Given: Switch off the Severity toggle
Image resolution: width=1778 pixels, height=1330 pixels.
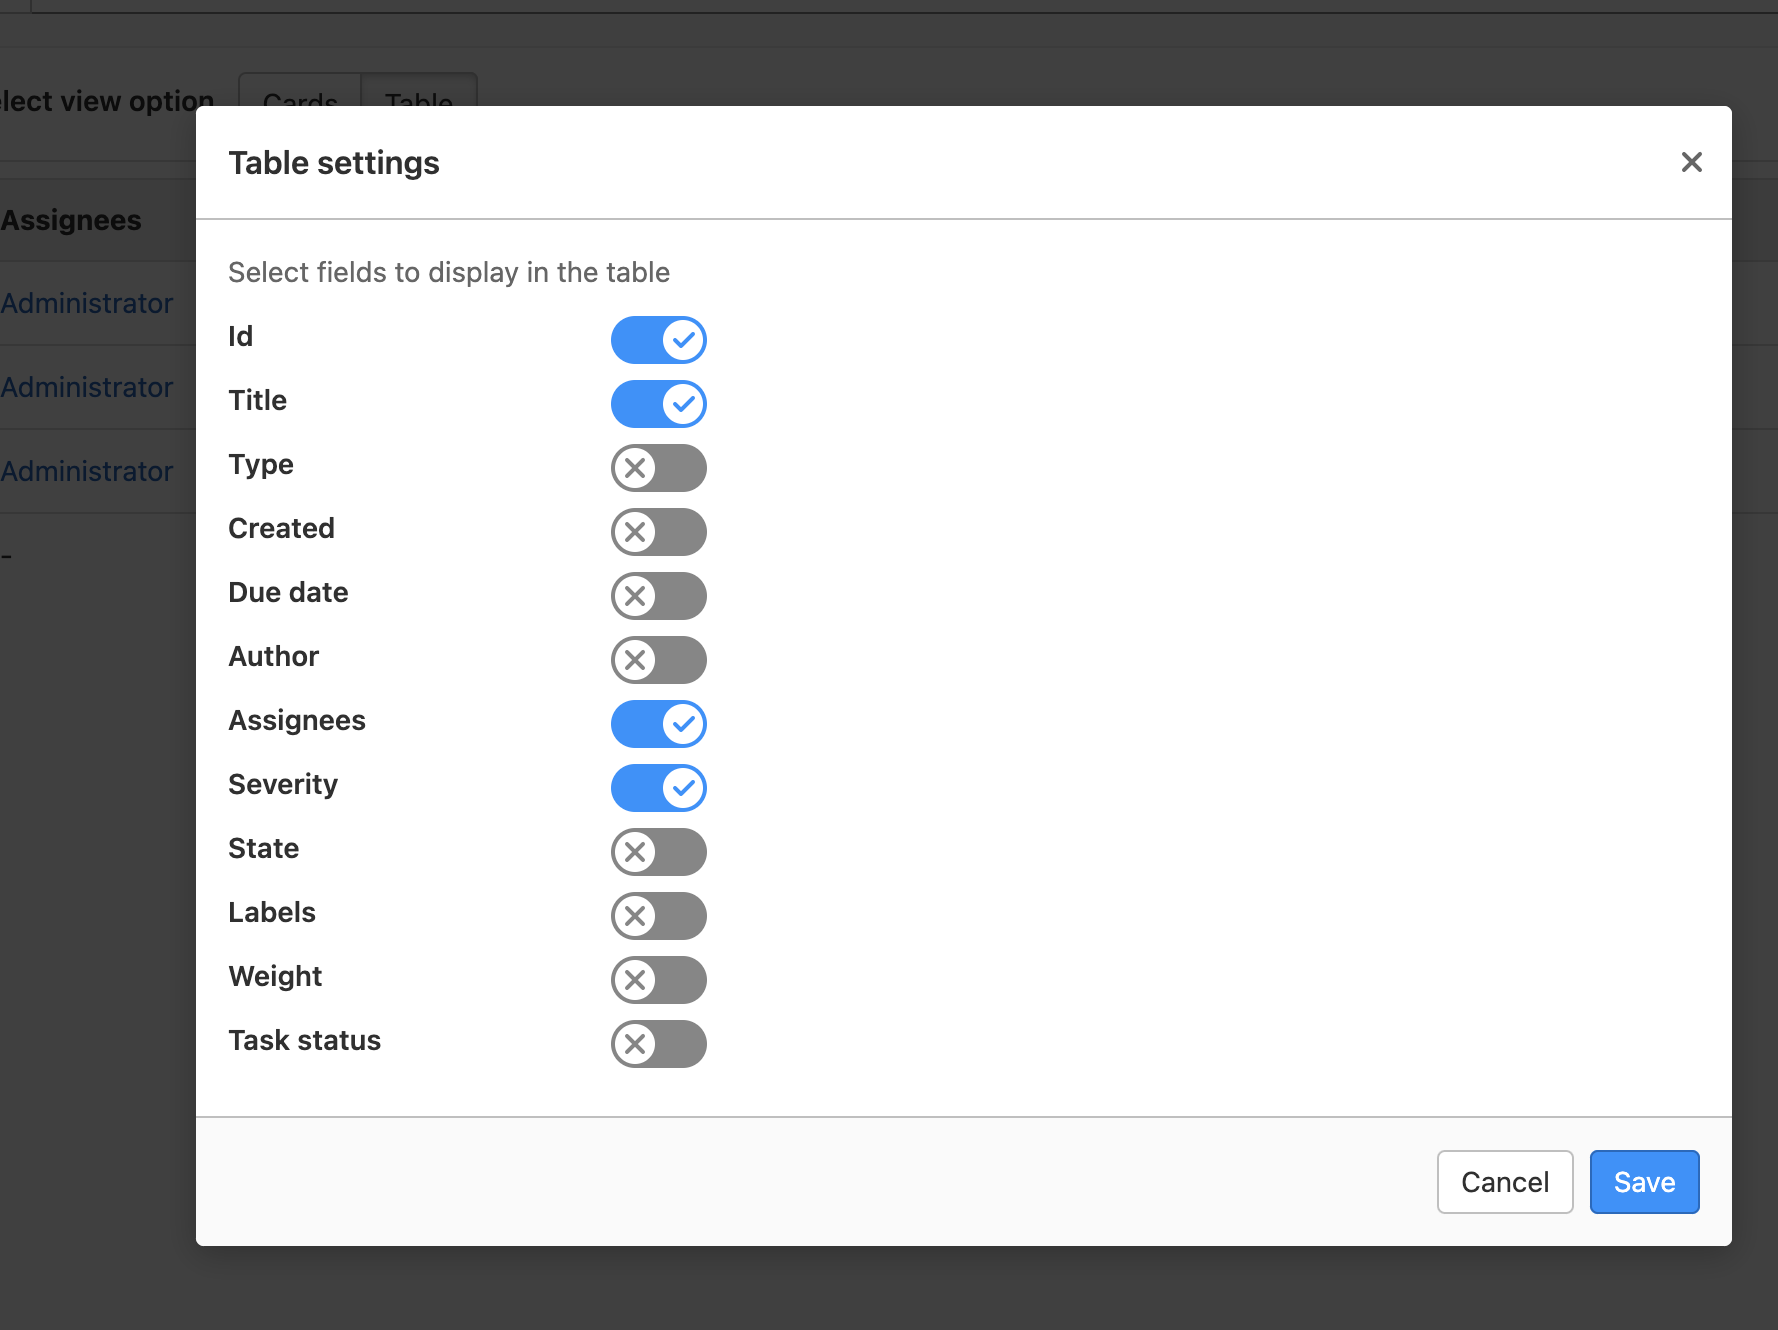Looking at the screenshot, I should click(x=658, y=788).
